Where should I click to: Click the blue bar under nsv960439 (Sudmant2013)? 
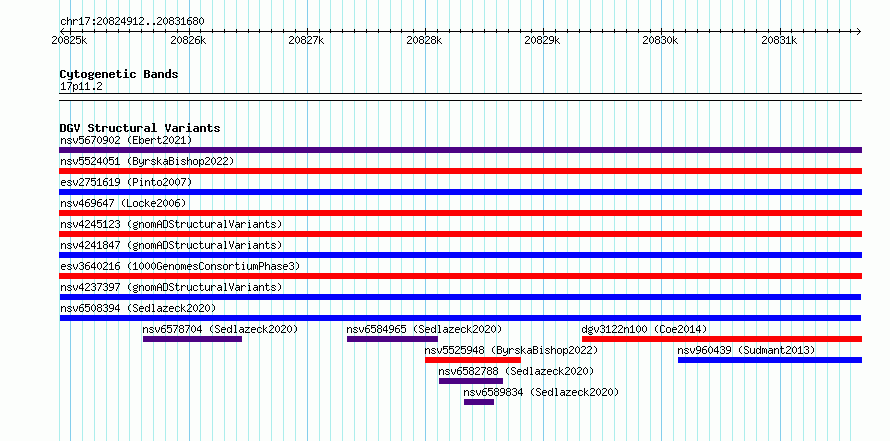click(x=770, y=360)
